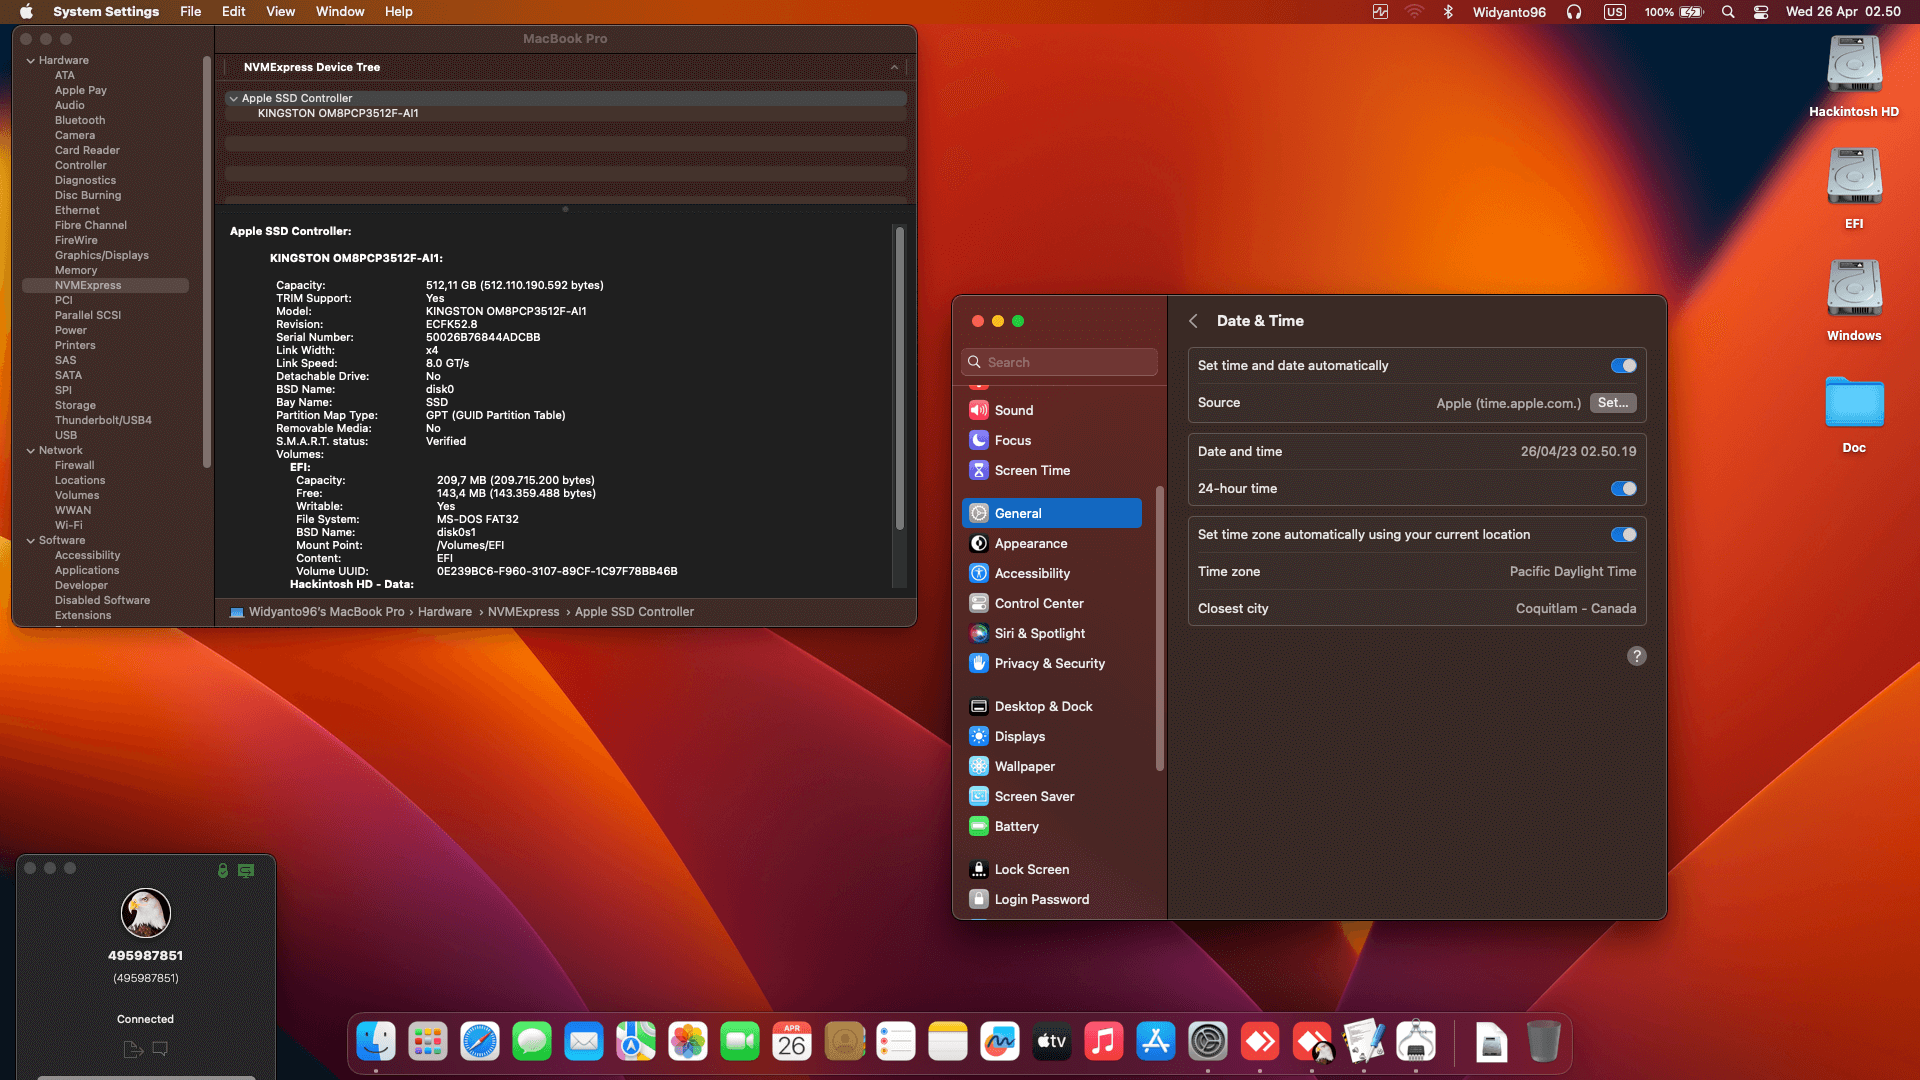Screen dimensions: 1920x1080
Task: Select Memory in Hardware list
Action: tap(76, 271)
